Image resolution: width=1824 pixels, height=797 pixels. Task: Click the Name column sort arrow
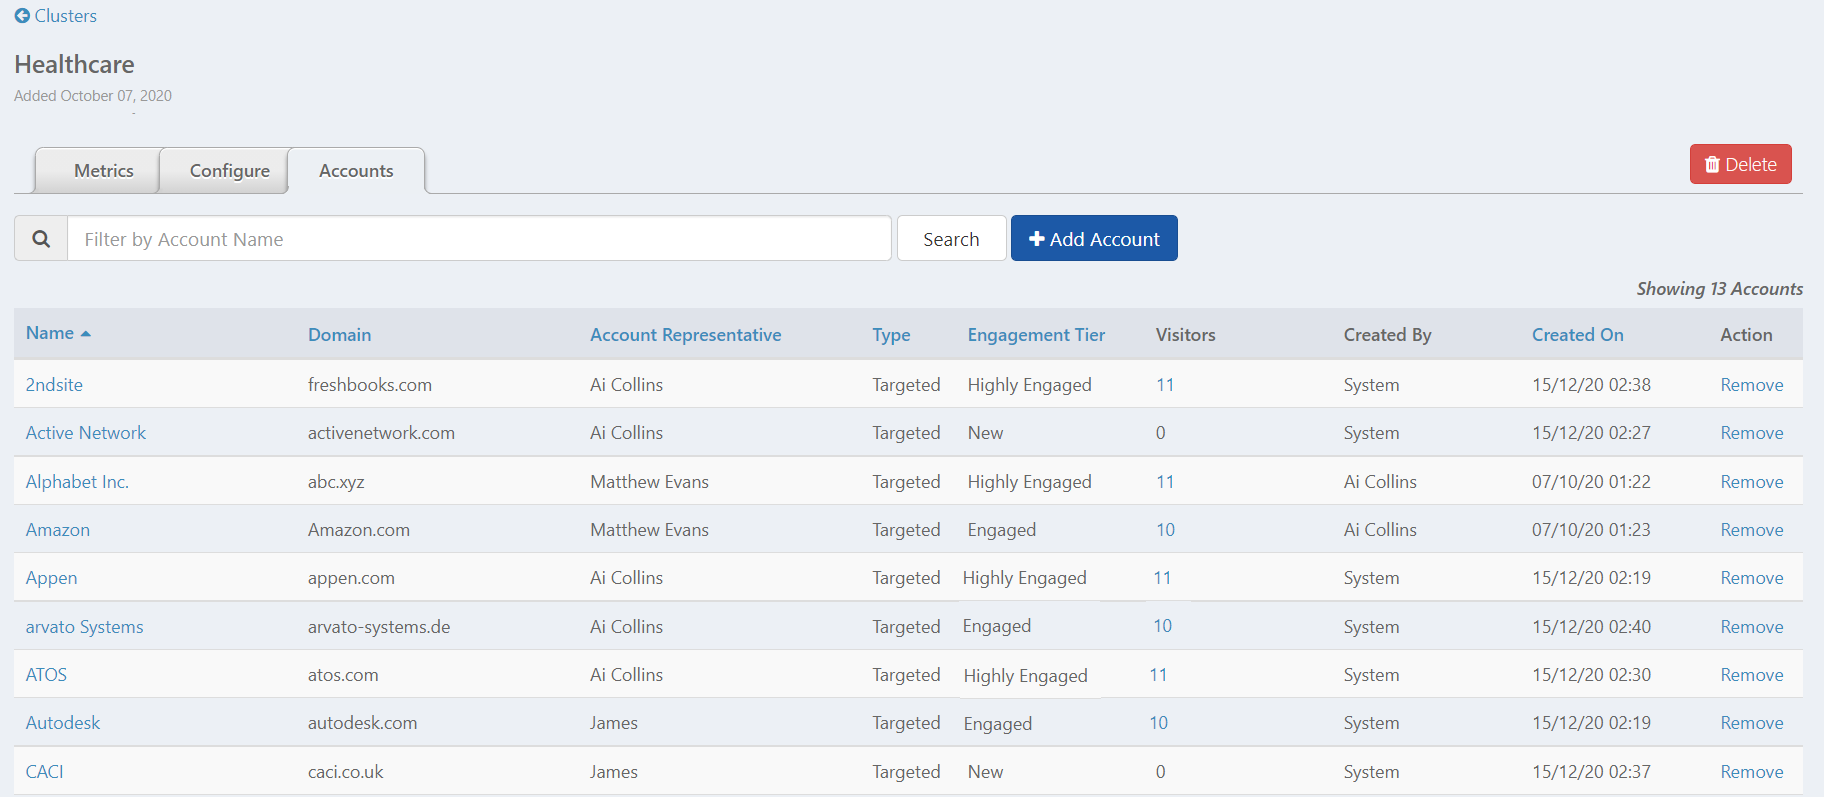point(86,334)
